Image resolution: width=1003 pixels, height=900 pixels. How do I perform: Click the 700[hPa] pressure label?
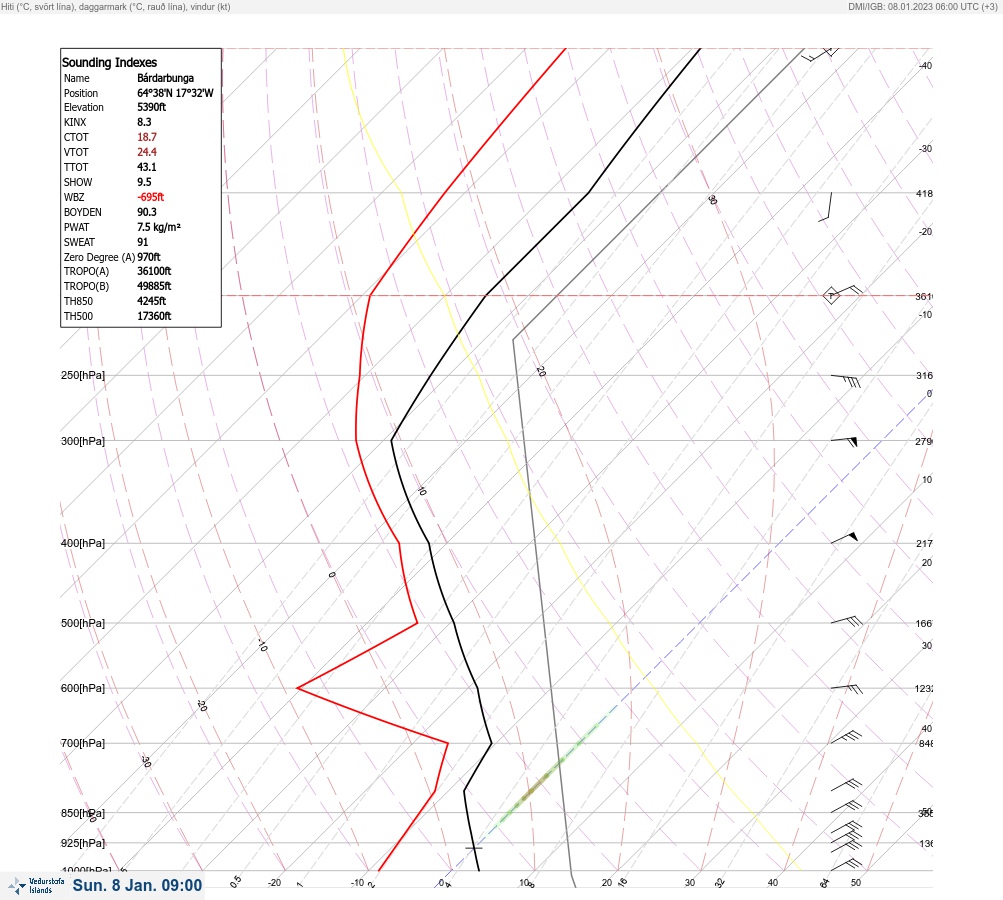83,743
